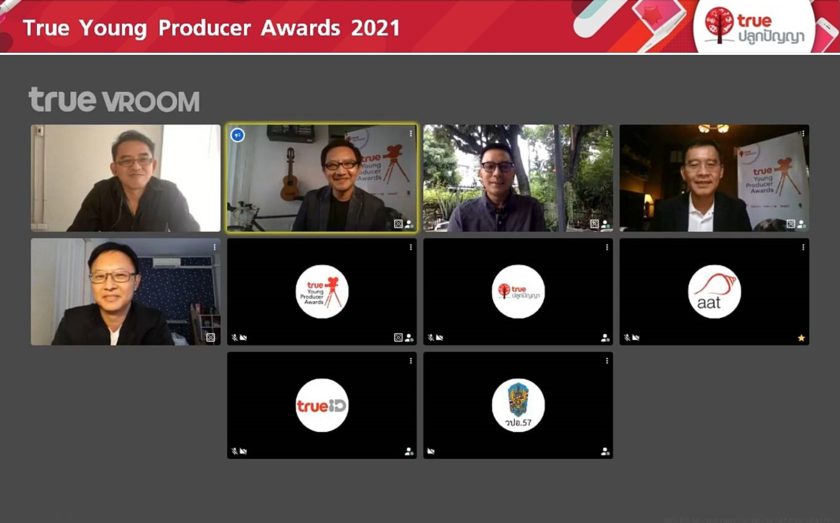The width and height of the screenshot is (840, 523).
Task: Open the three-dot menu on the aat tile
Action: click(802, 247)
